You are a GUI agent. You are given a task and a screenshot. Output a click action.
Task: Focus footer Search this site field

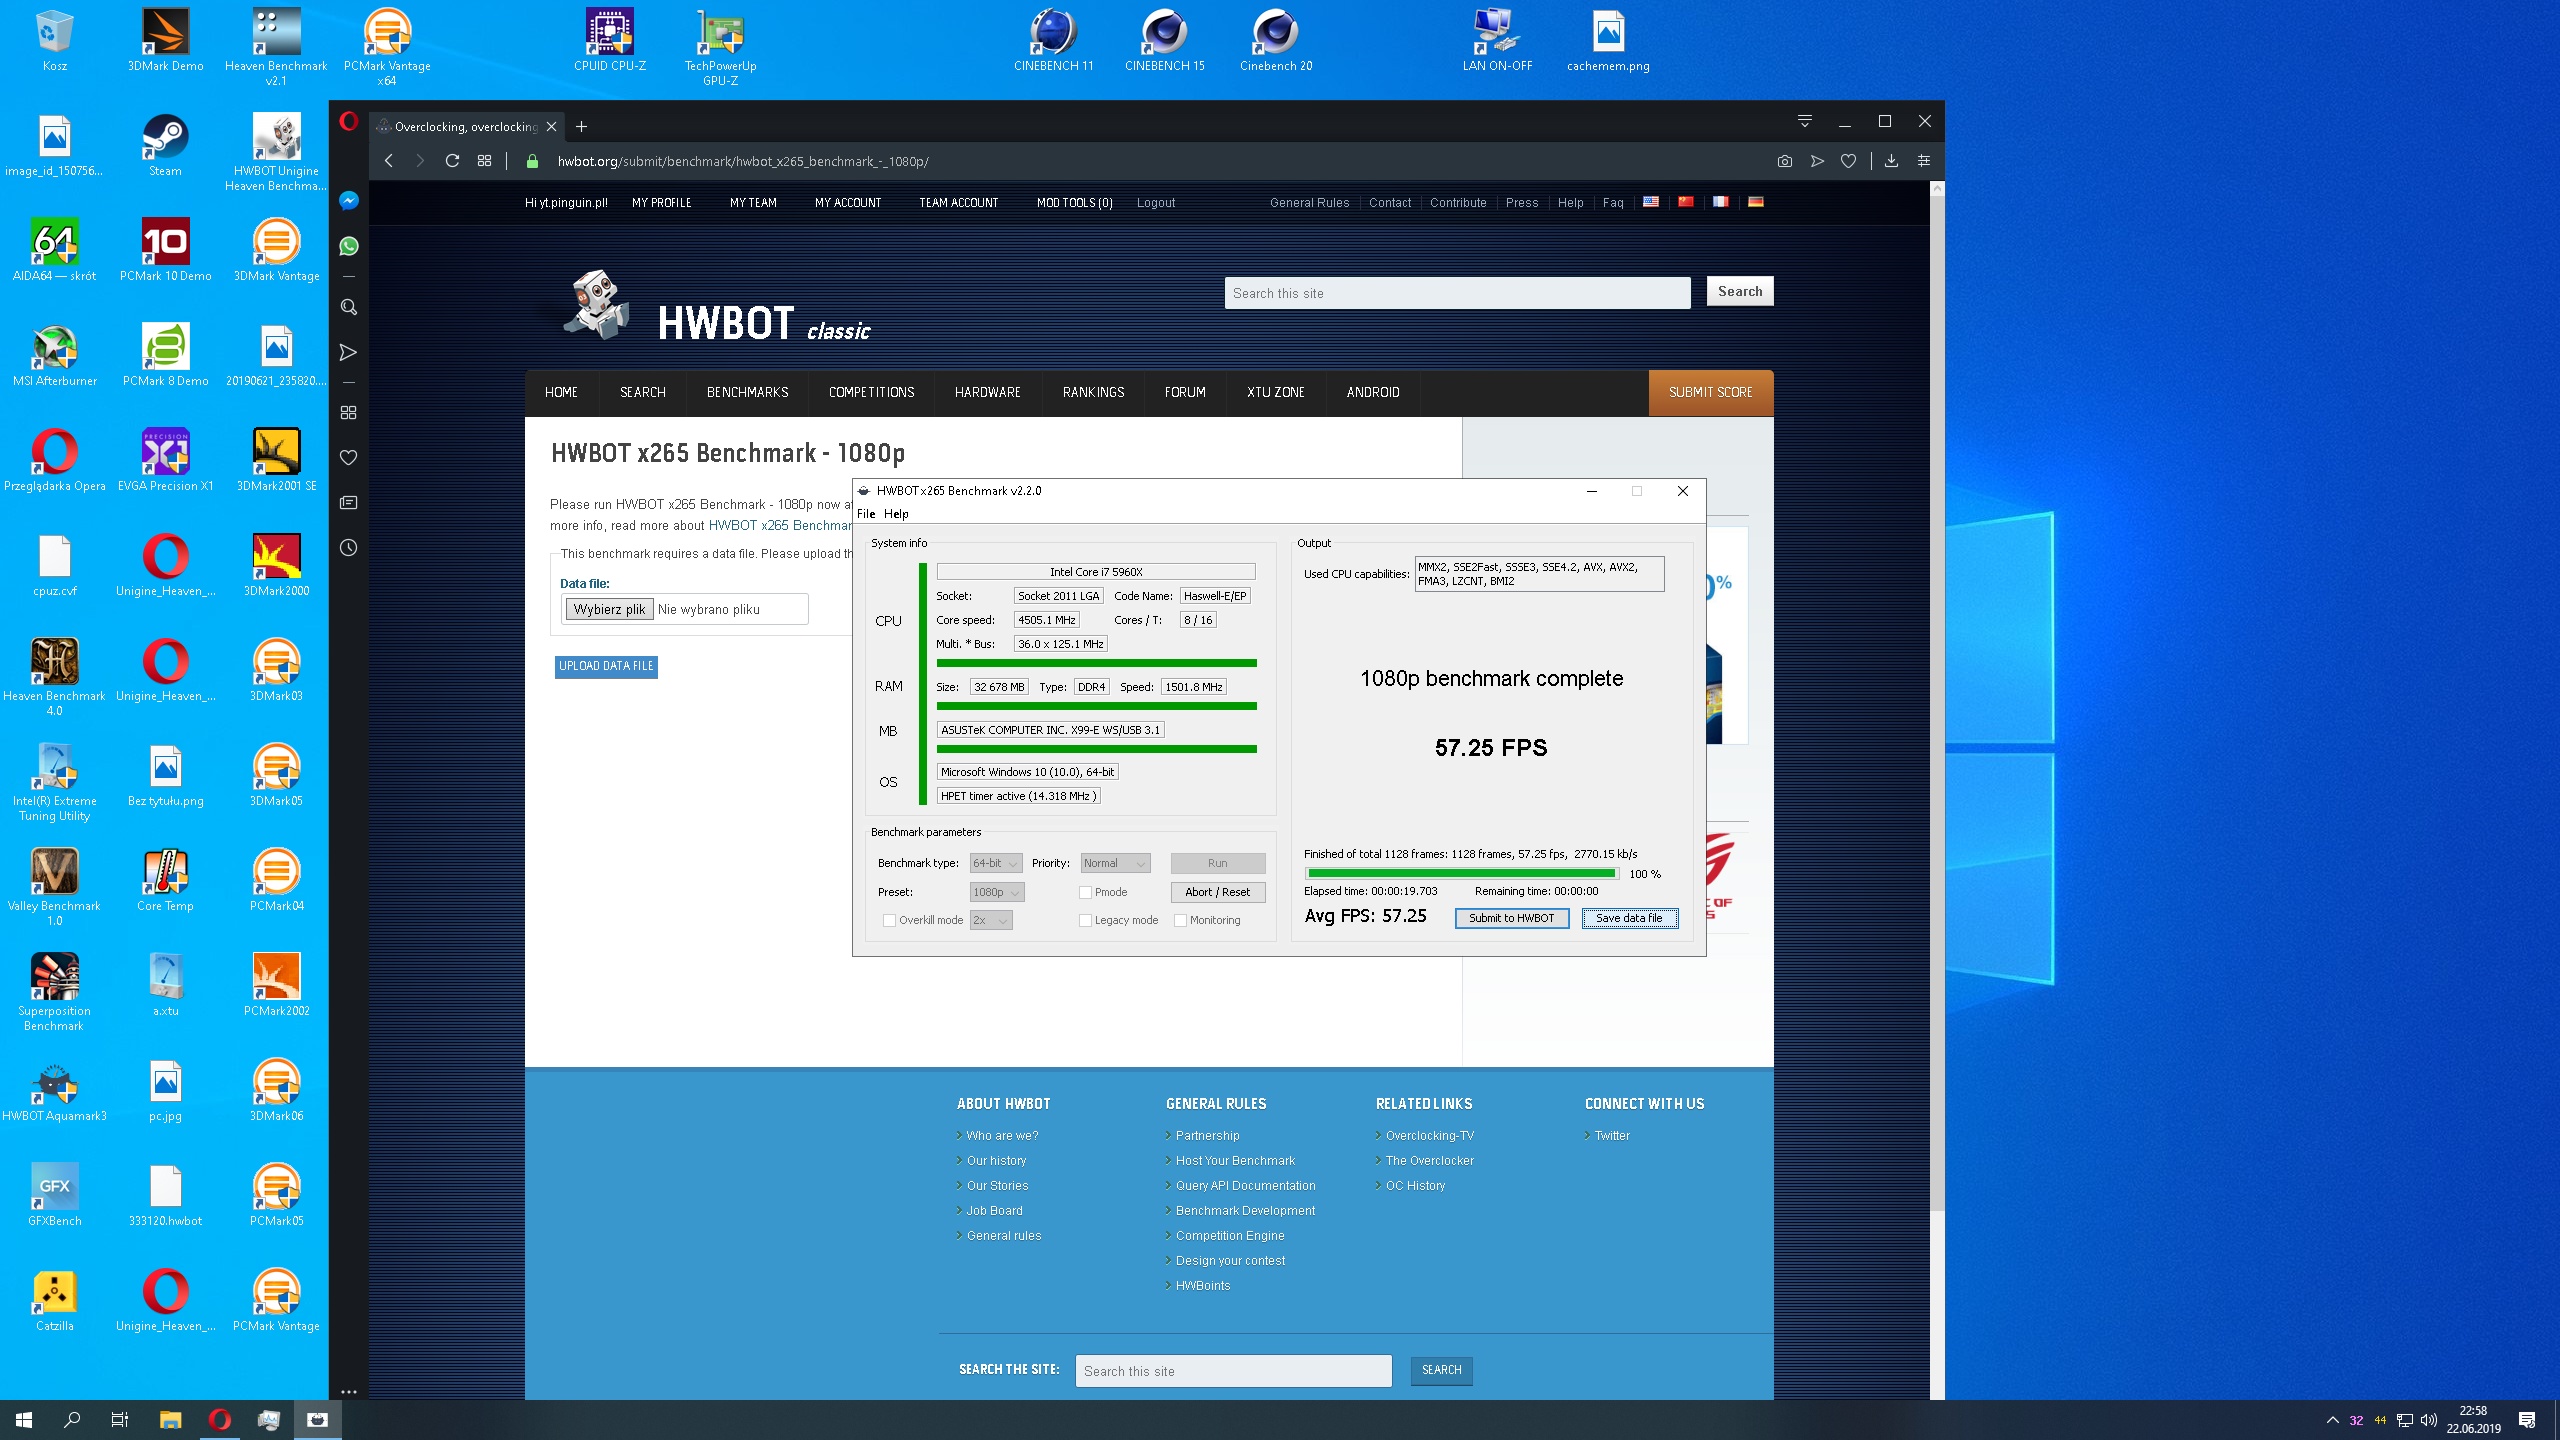click(x=1233, y=1371)
